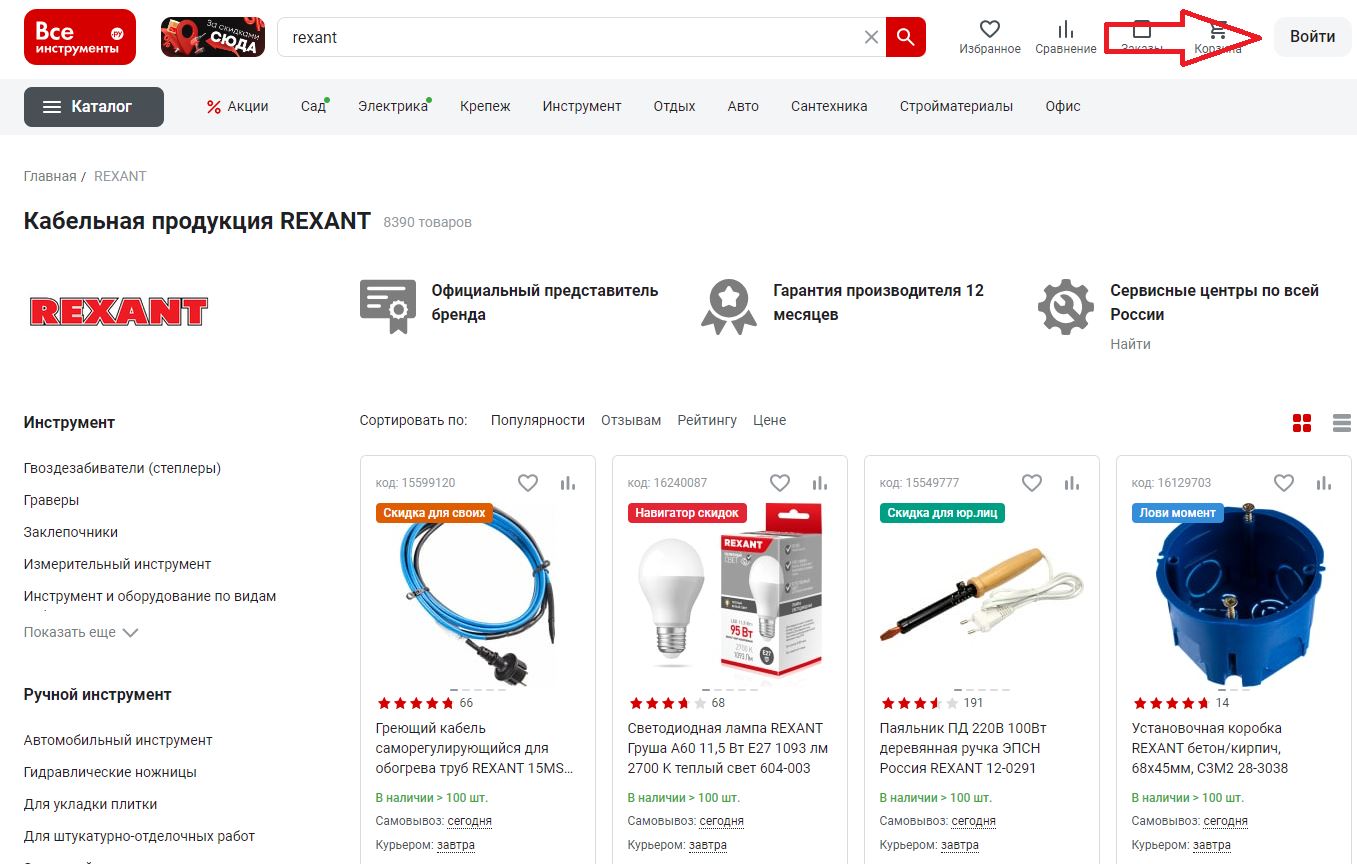The height and width of the screenshot is (864, 1357).
Task: Open Измерительный инструмент sidebar category
Action: point(118,564)
